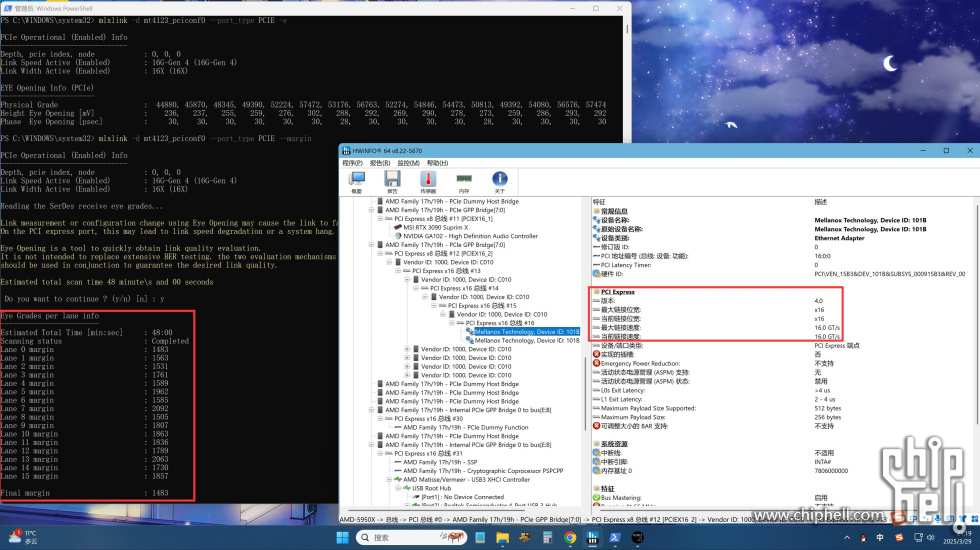The height and width of the screenshot is (550, 980).
Task: Select AMD Matisse/Vermeer USB3 XHCI Controller
Action: click(466, 479)
